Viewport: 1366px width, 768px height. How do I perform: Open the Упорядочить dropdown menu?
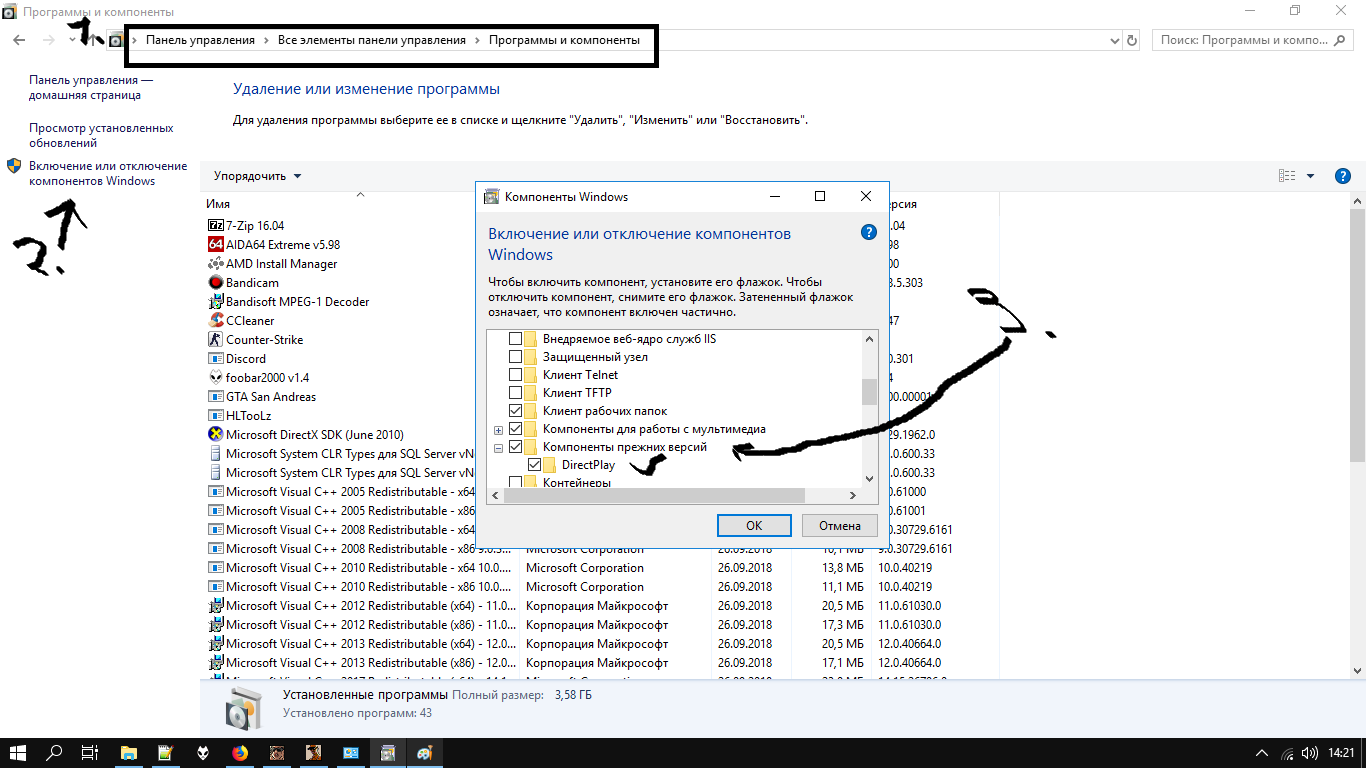pyautogui.click(x=257, y=176)
